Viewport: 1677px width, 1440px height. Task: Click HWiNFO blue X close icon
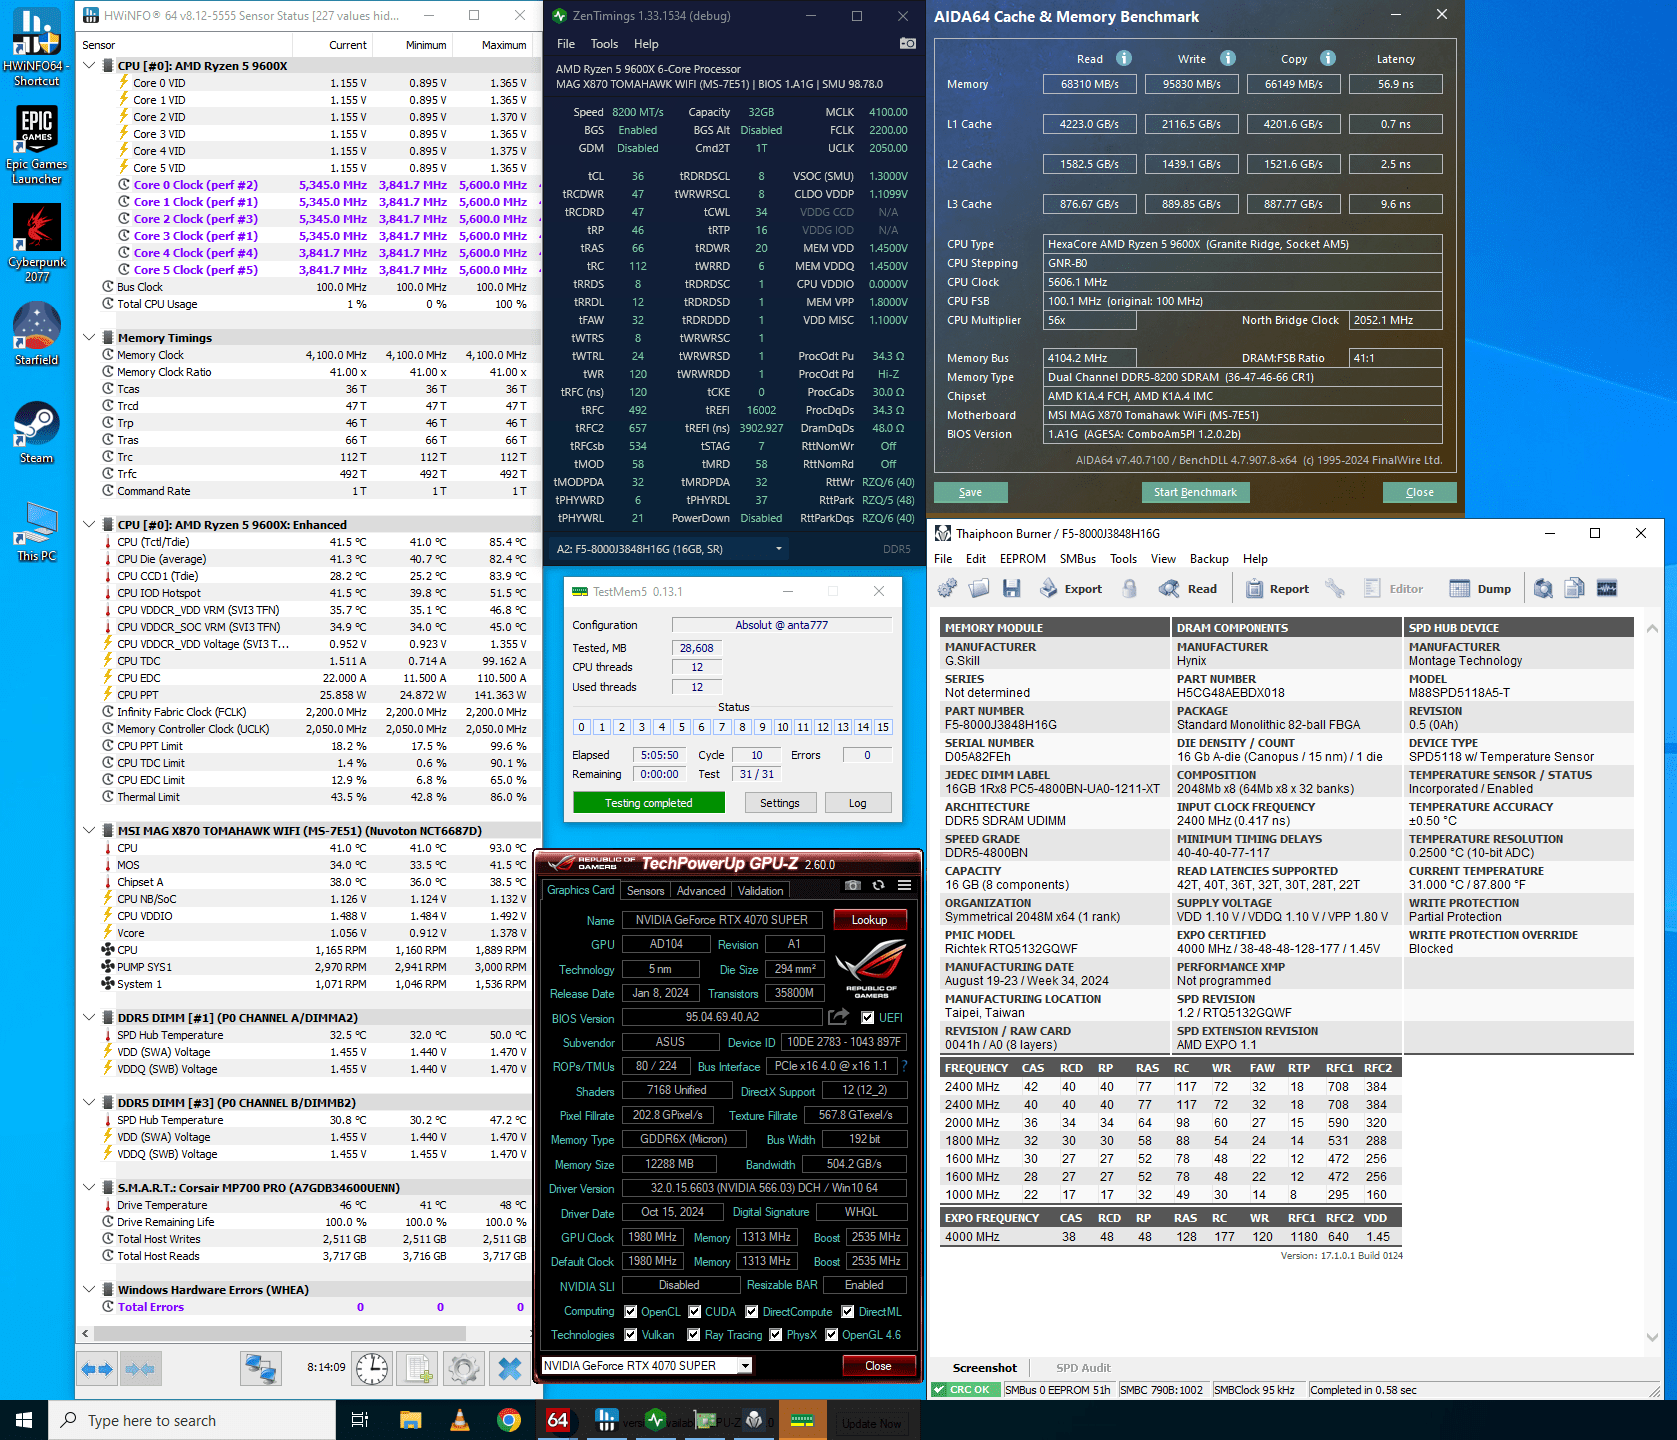click(x=510, y=1369)
